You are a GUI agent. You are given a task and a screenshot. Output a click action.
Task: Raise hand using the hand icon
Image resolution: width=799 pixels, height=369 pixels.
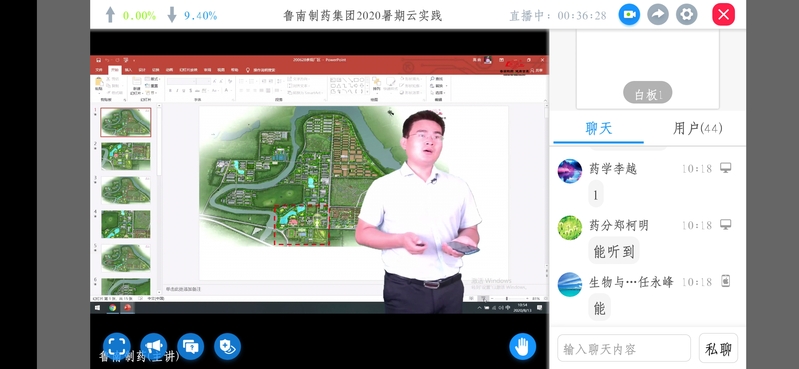click(x=522, y=347)
